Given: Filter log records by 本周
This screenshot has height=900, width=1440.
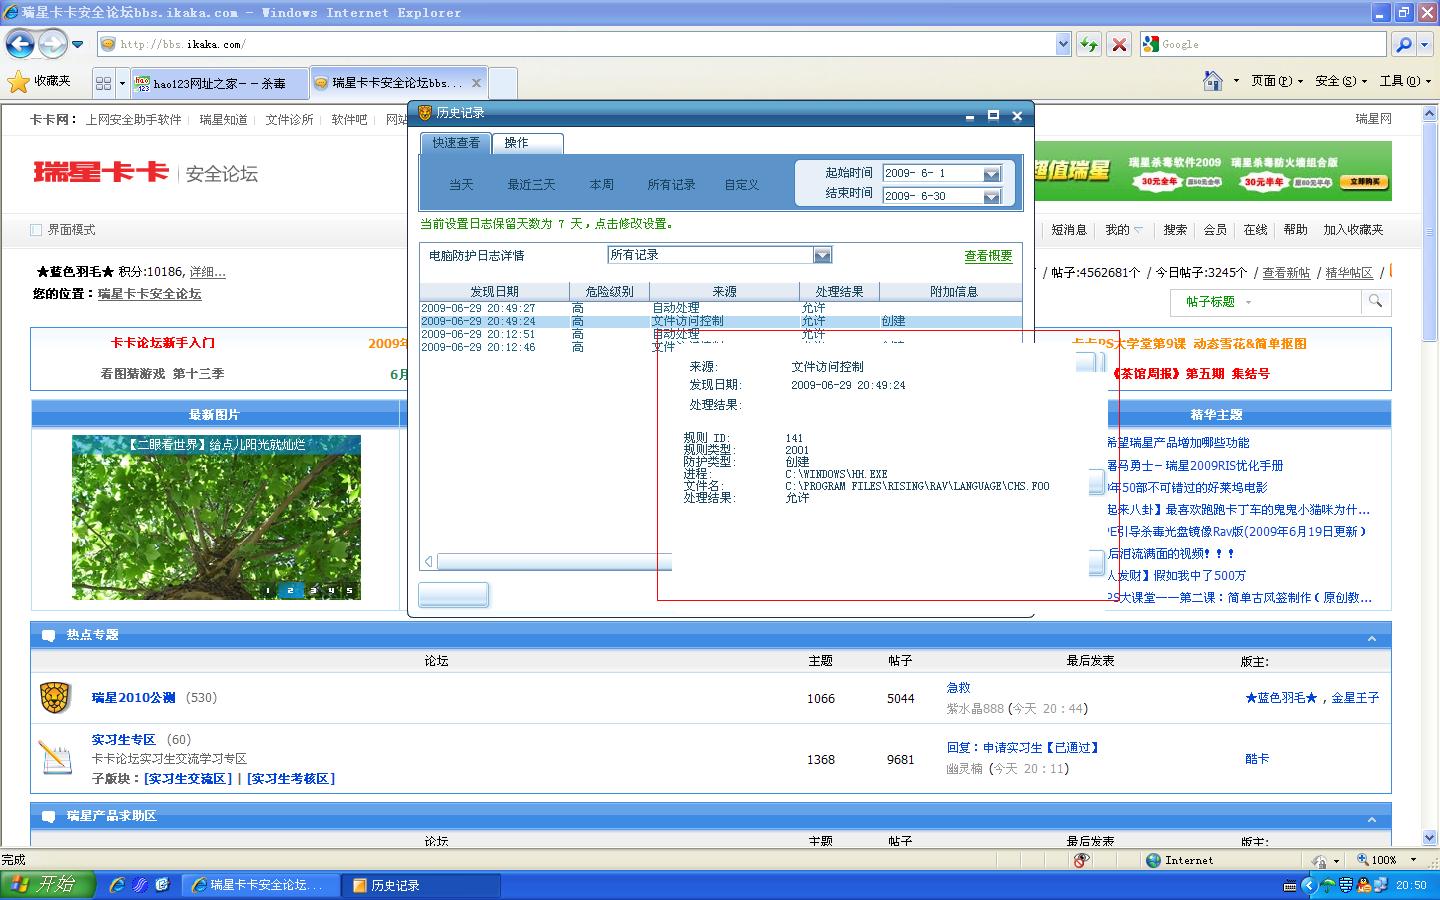Looking at the screenshot, I should [x=601, y=185].
